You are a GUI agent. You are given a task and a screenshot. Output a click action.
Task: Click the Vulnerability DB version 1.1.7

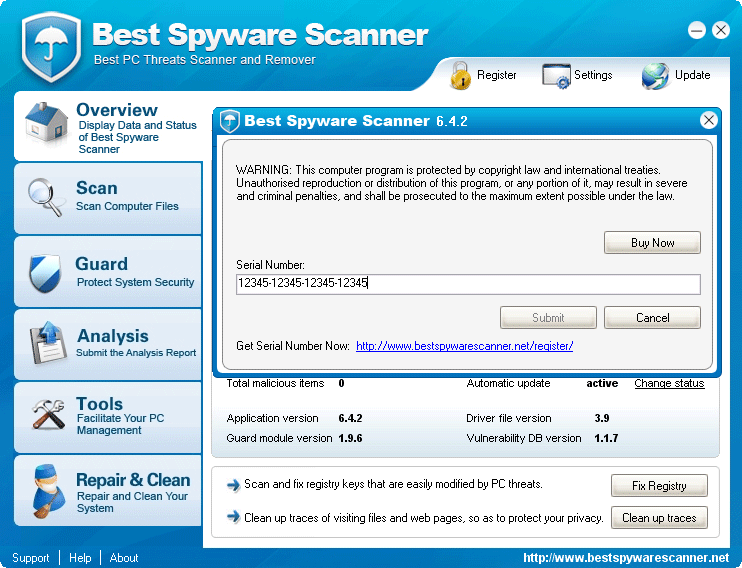606,438
